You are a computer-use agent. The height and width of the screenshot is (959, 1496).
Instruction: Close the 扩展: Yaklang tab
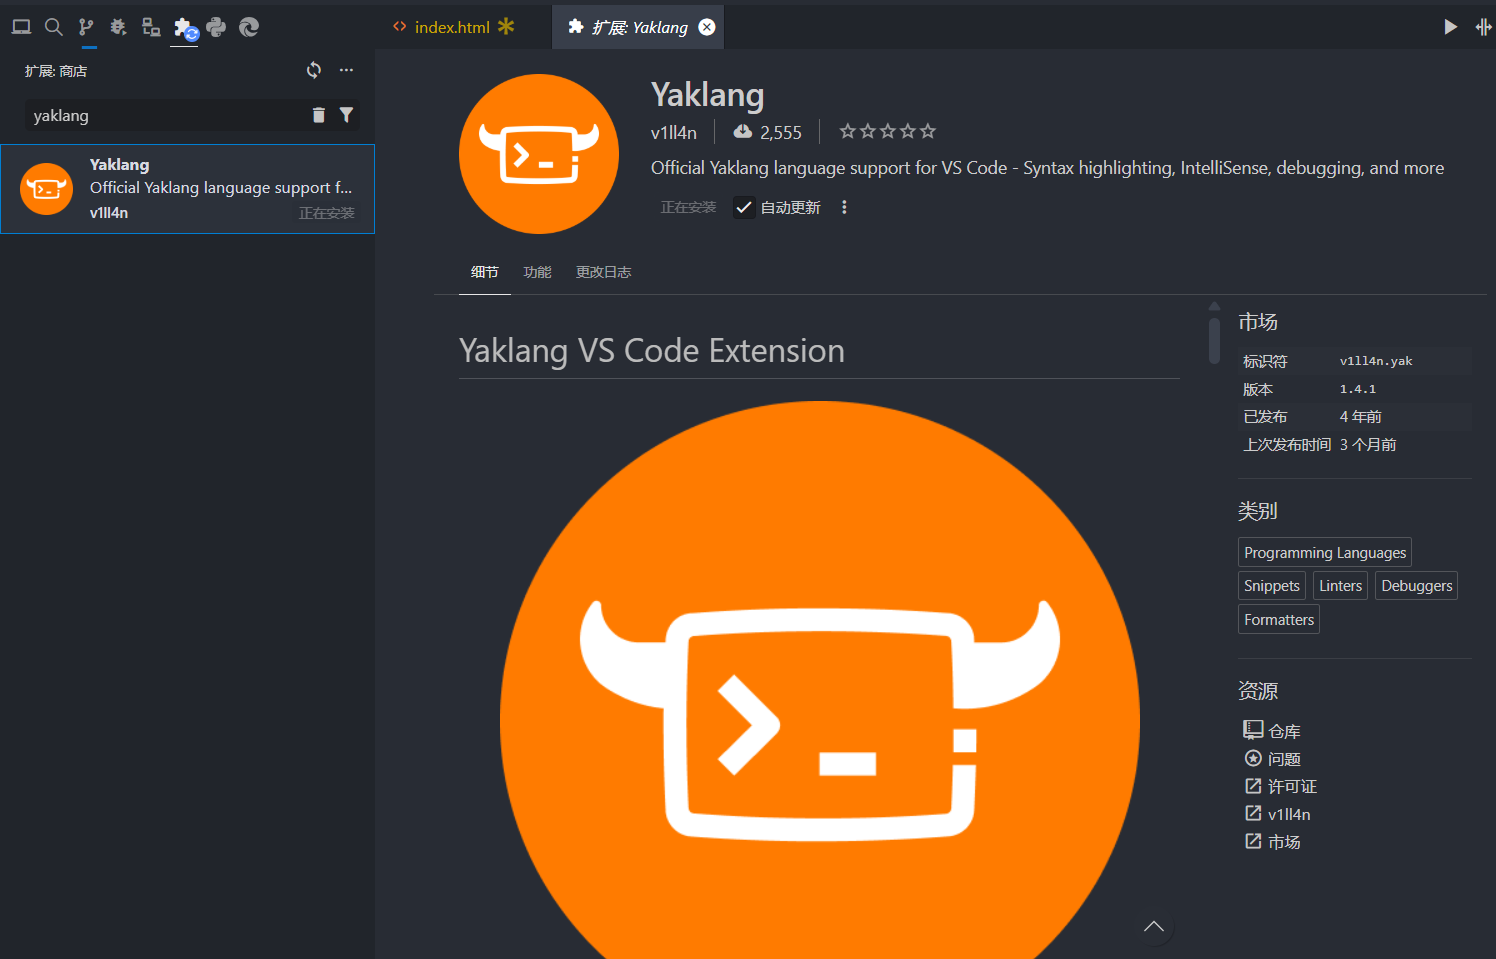click(x=707, y=27)
